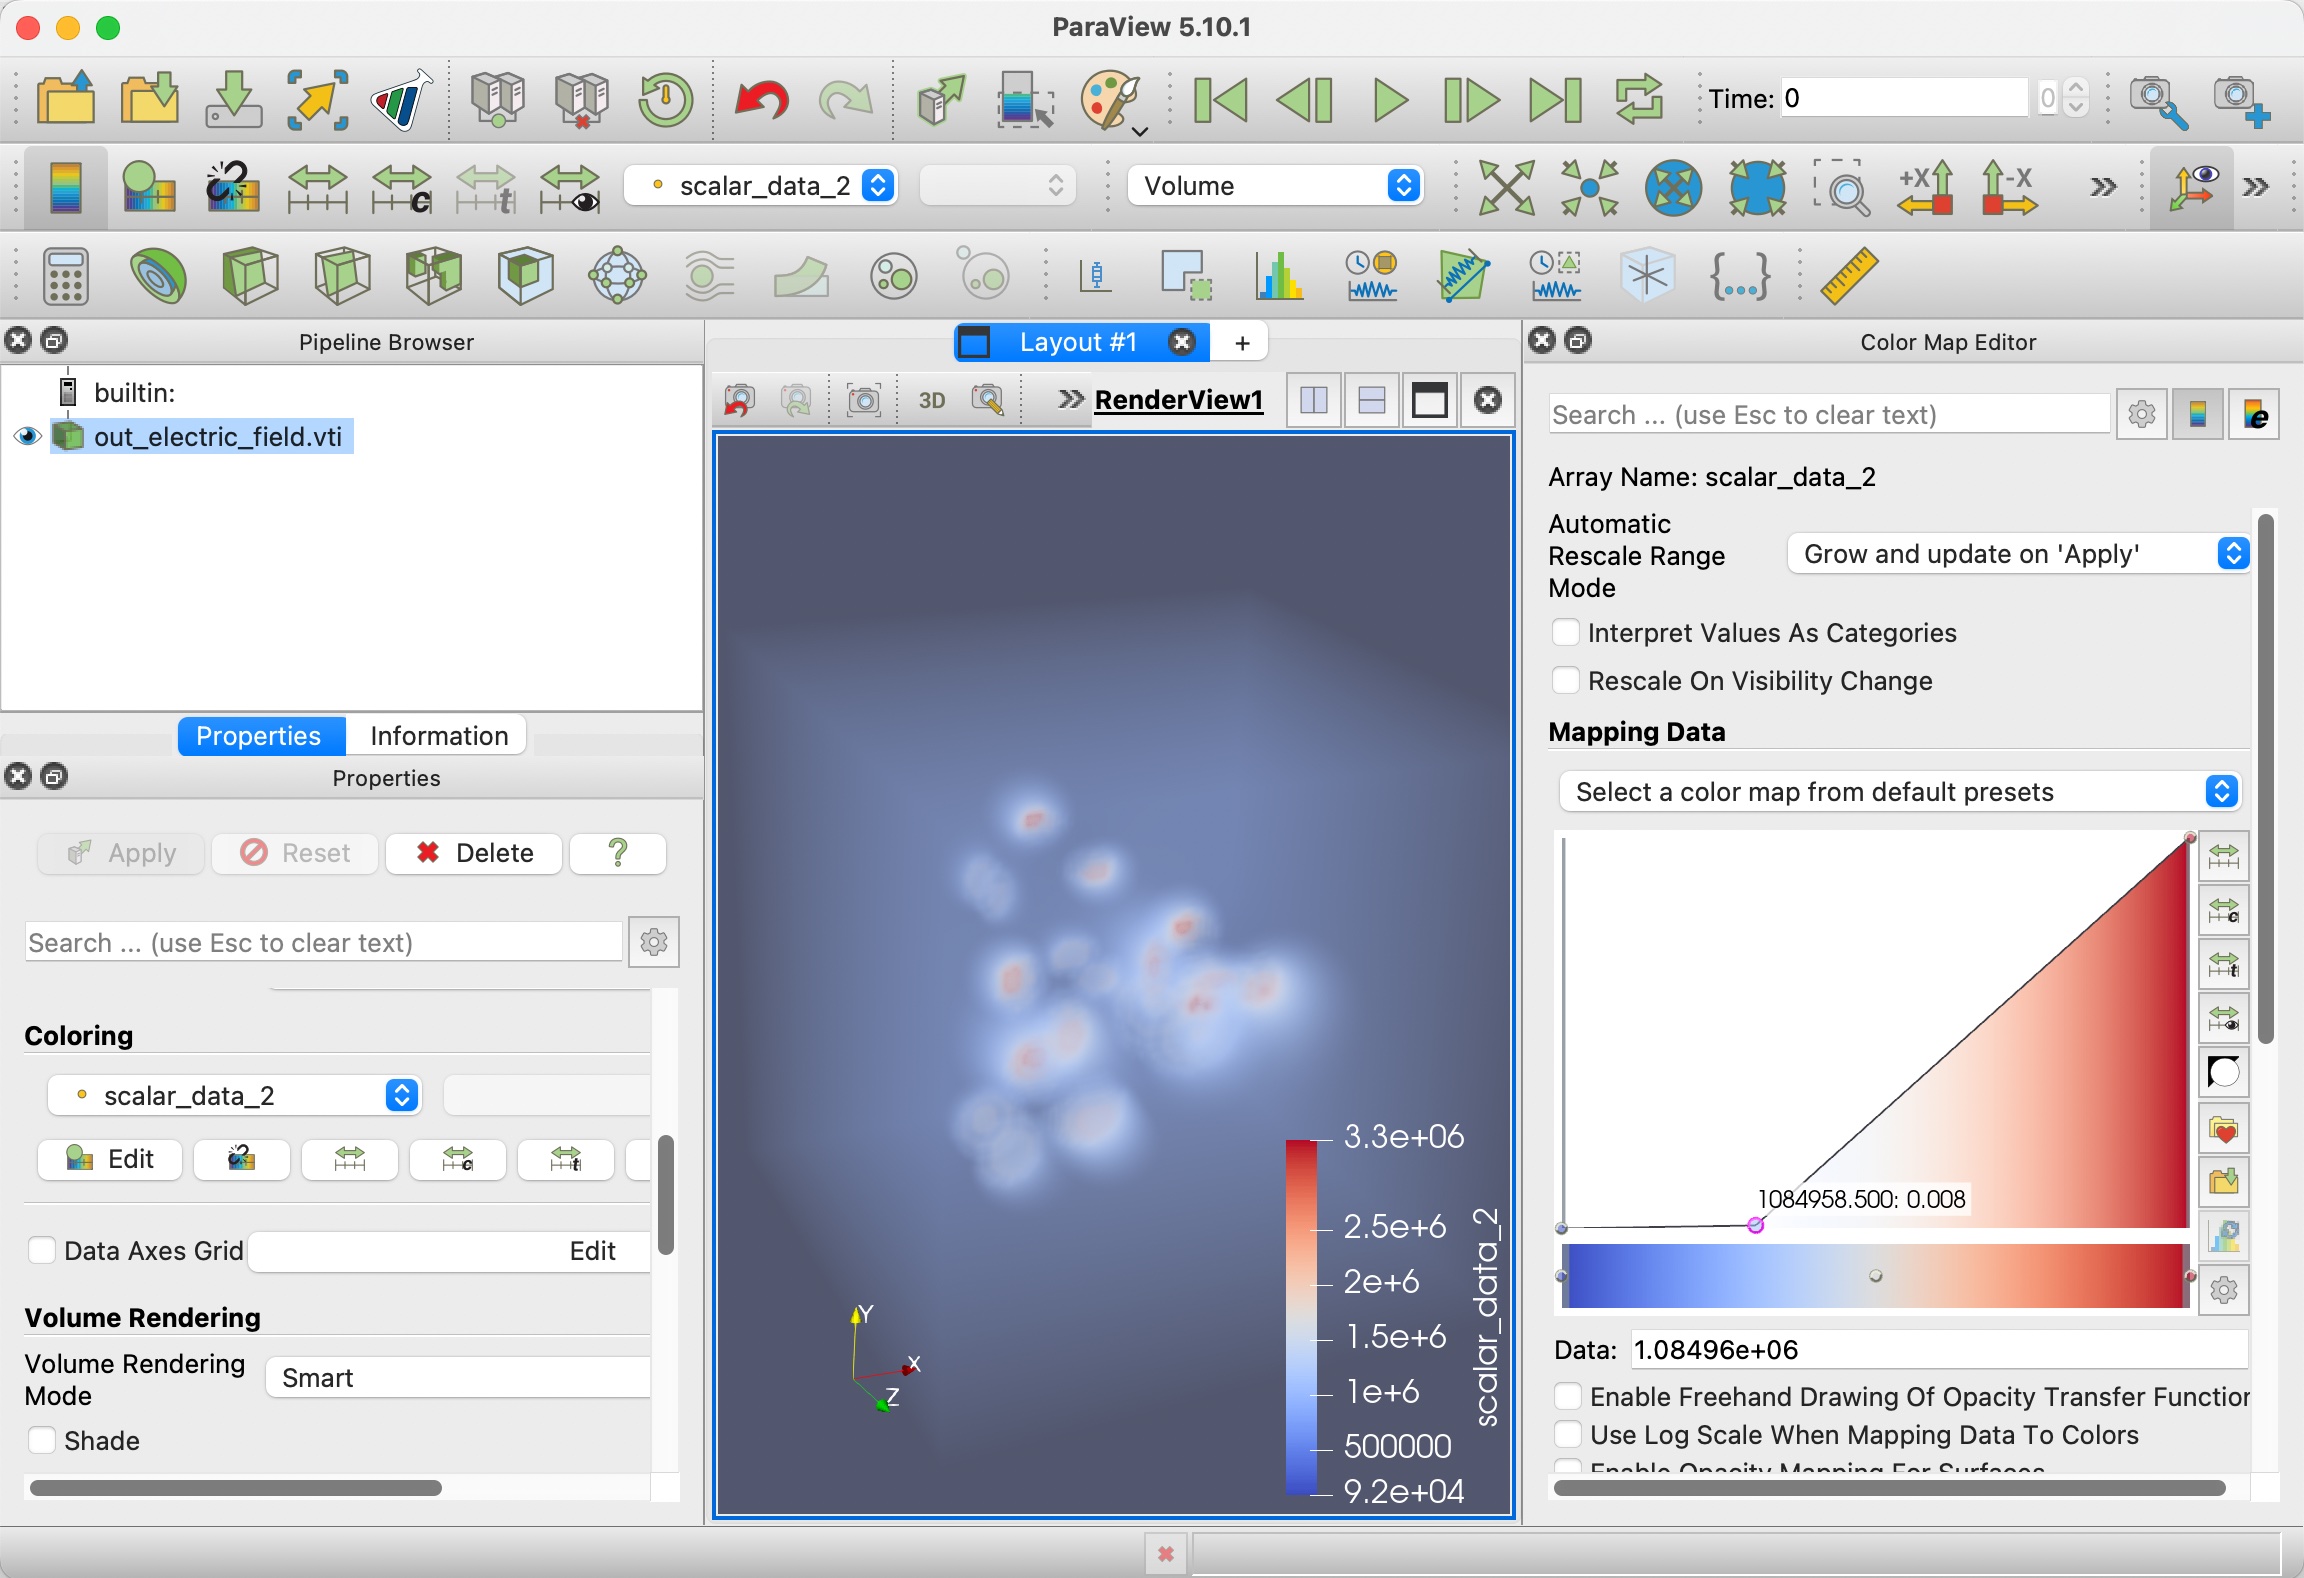
Task: Select the Layout #1 tab
Action: [x=1076, y=342]
